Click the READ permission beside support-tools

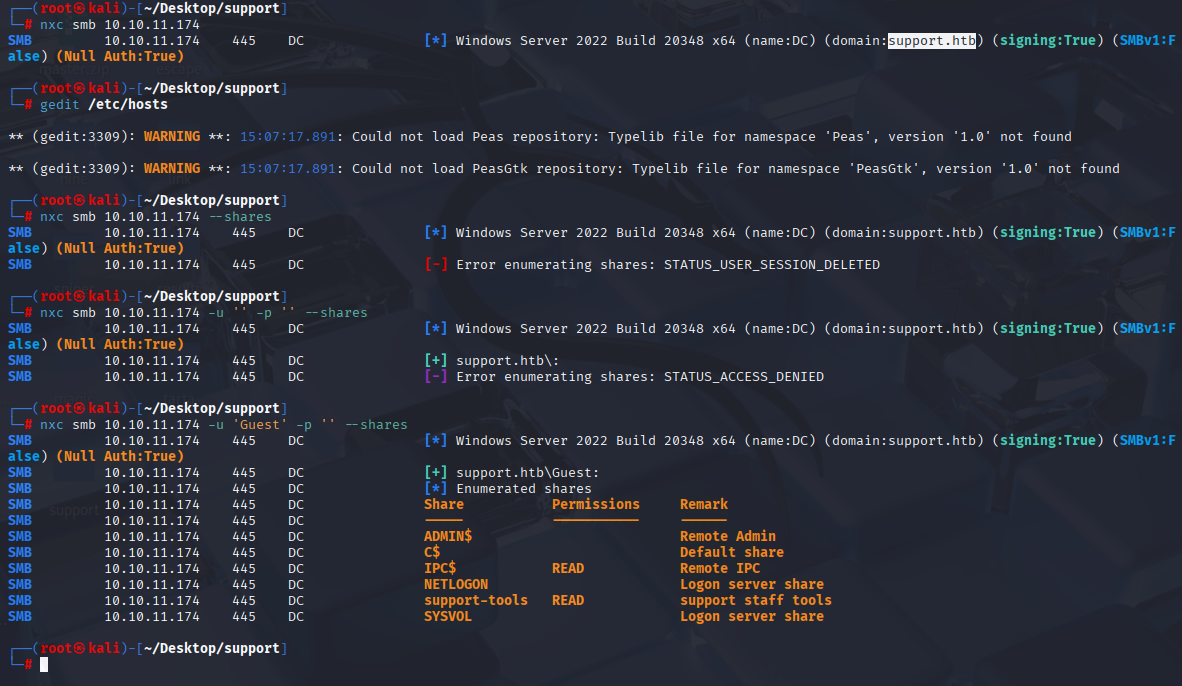click(x=568, y=600)
